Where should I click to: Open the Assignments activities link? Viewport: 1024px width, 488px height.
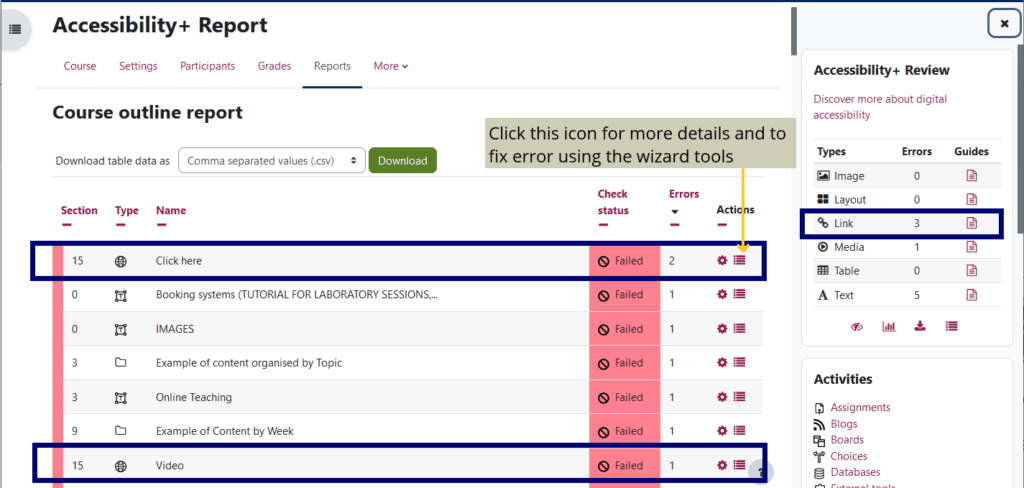click(x=859, y=408)
